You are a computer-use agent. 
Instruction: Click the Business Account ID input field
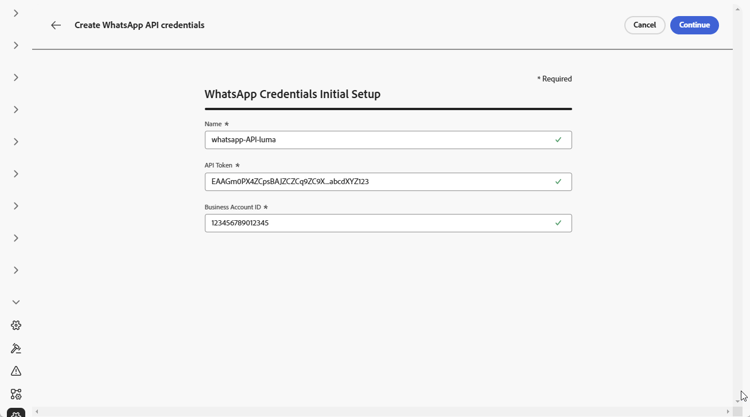(388, 223)
